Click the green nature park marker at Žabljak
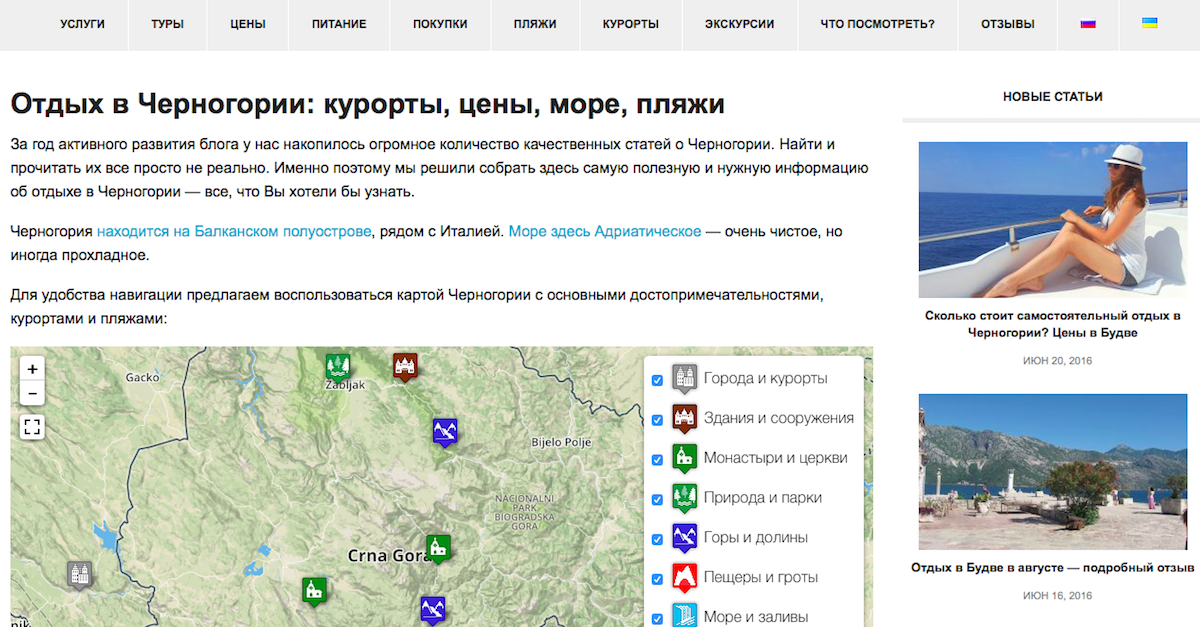The image size is (1200, 627). point(338,367)
